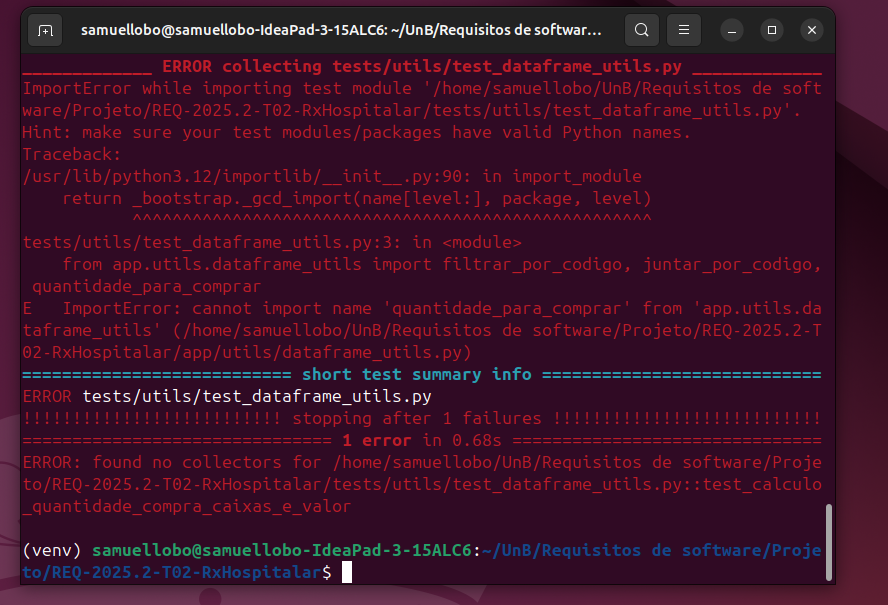
Task: Maximize the terminal window
Action: click(772, 30)
